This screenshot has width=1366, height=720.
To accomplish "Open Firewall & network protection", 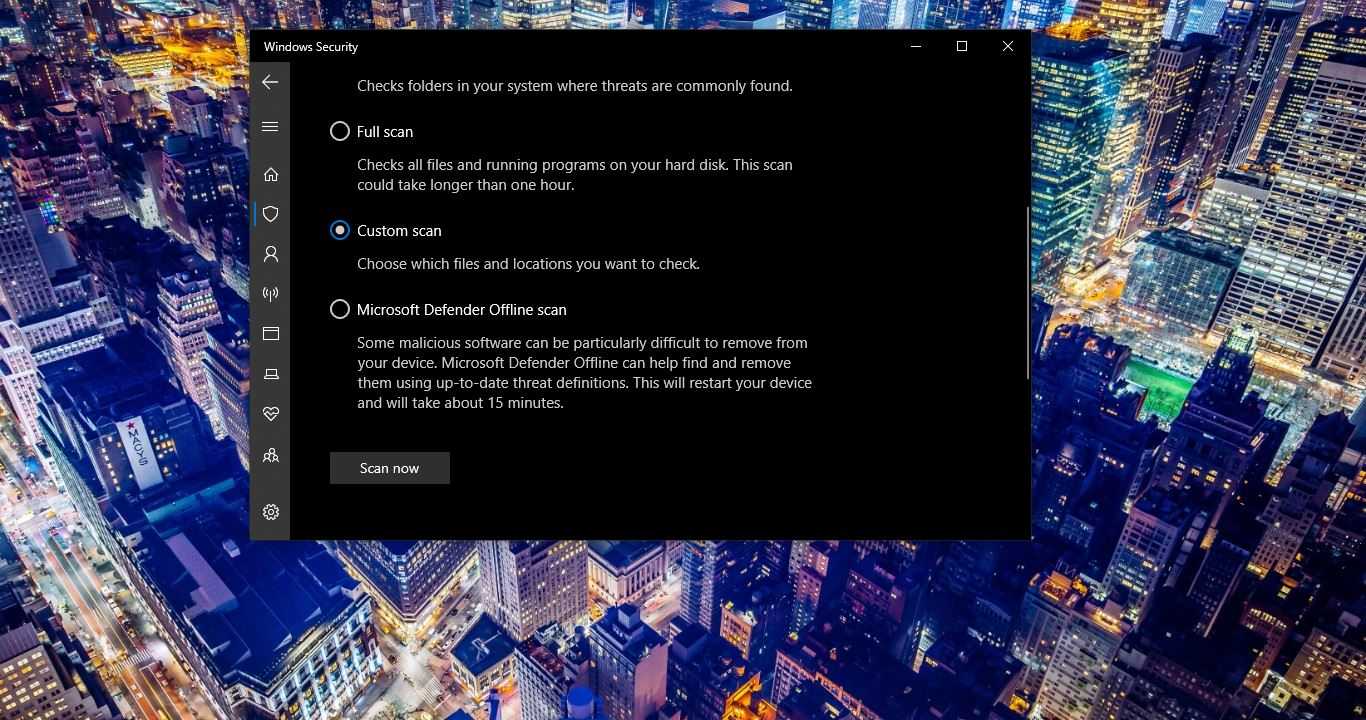I will 270,293.
